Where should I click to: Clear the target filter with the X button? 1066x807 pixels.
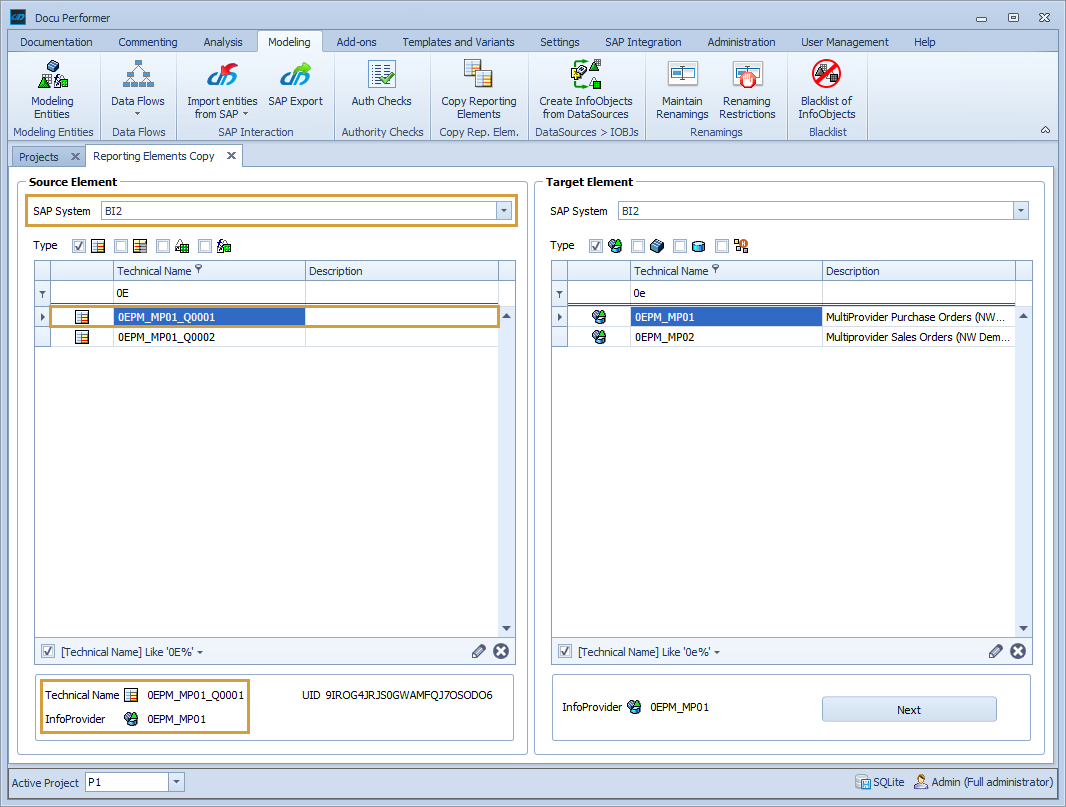(1018, 651)
